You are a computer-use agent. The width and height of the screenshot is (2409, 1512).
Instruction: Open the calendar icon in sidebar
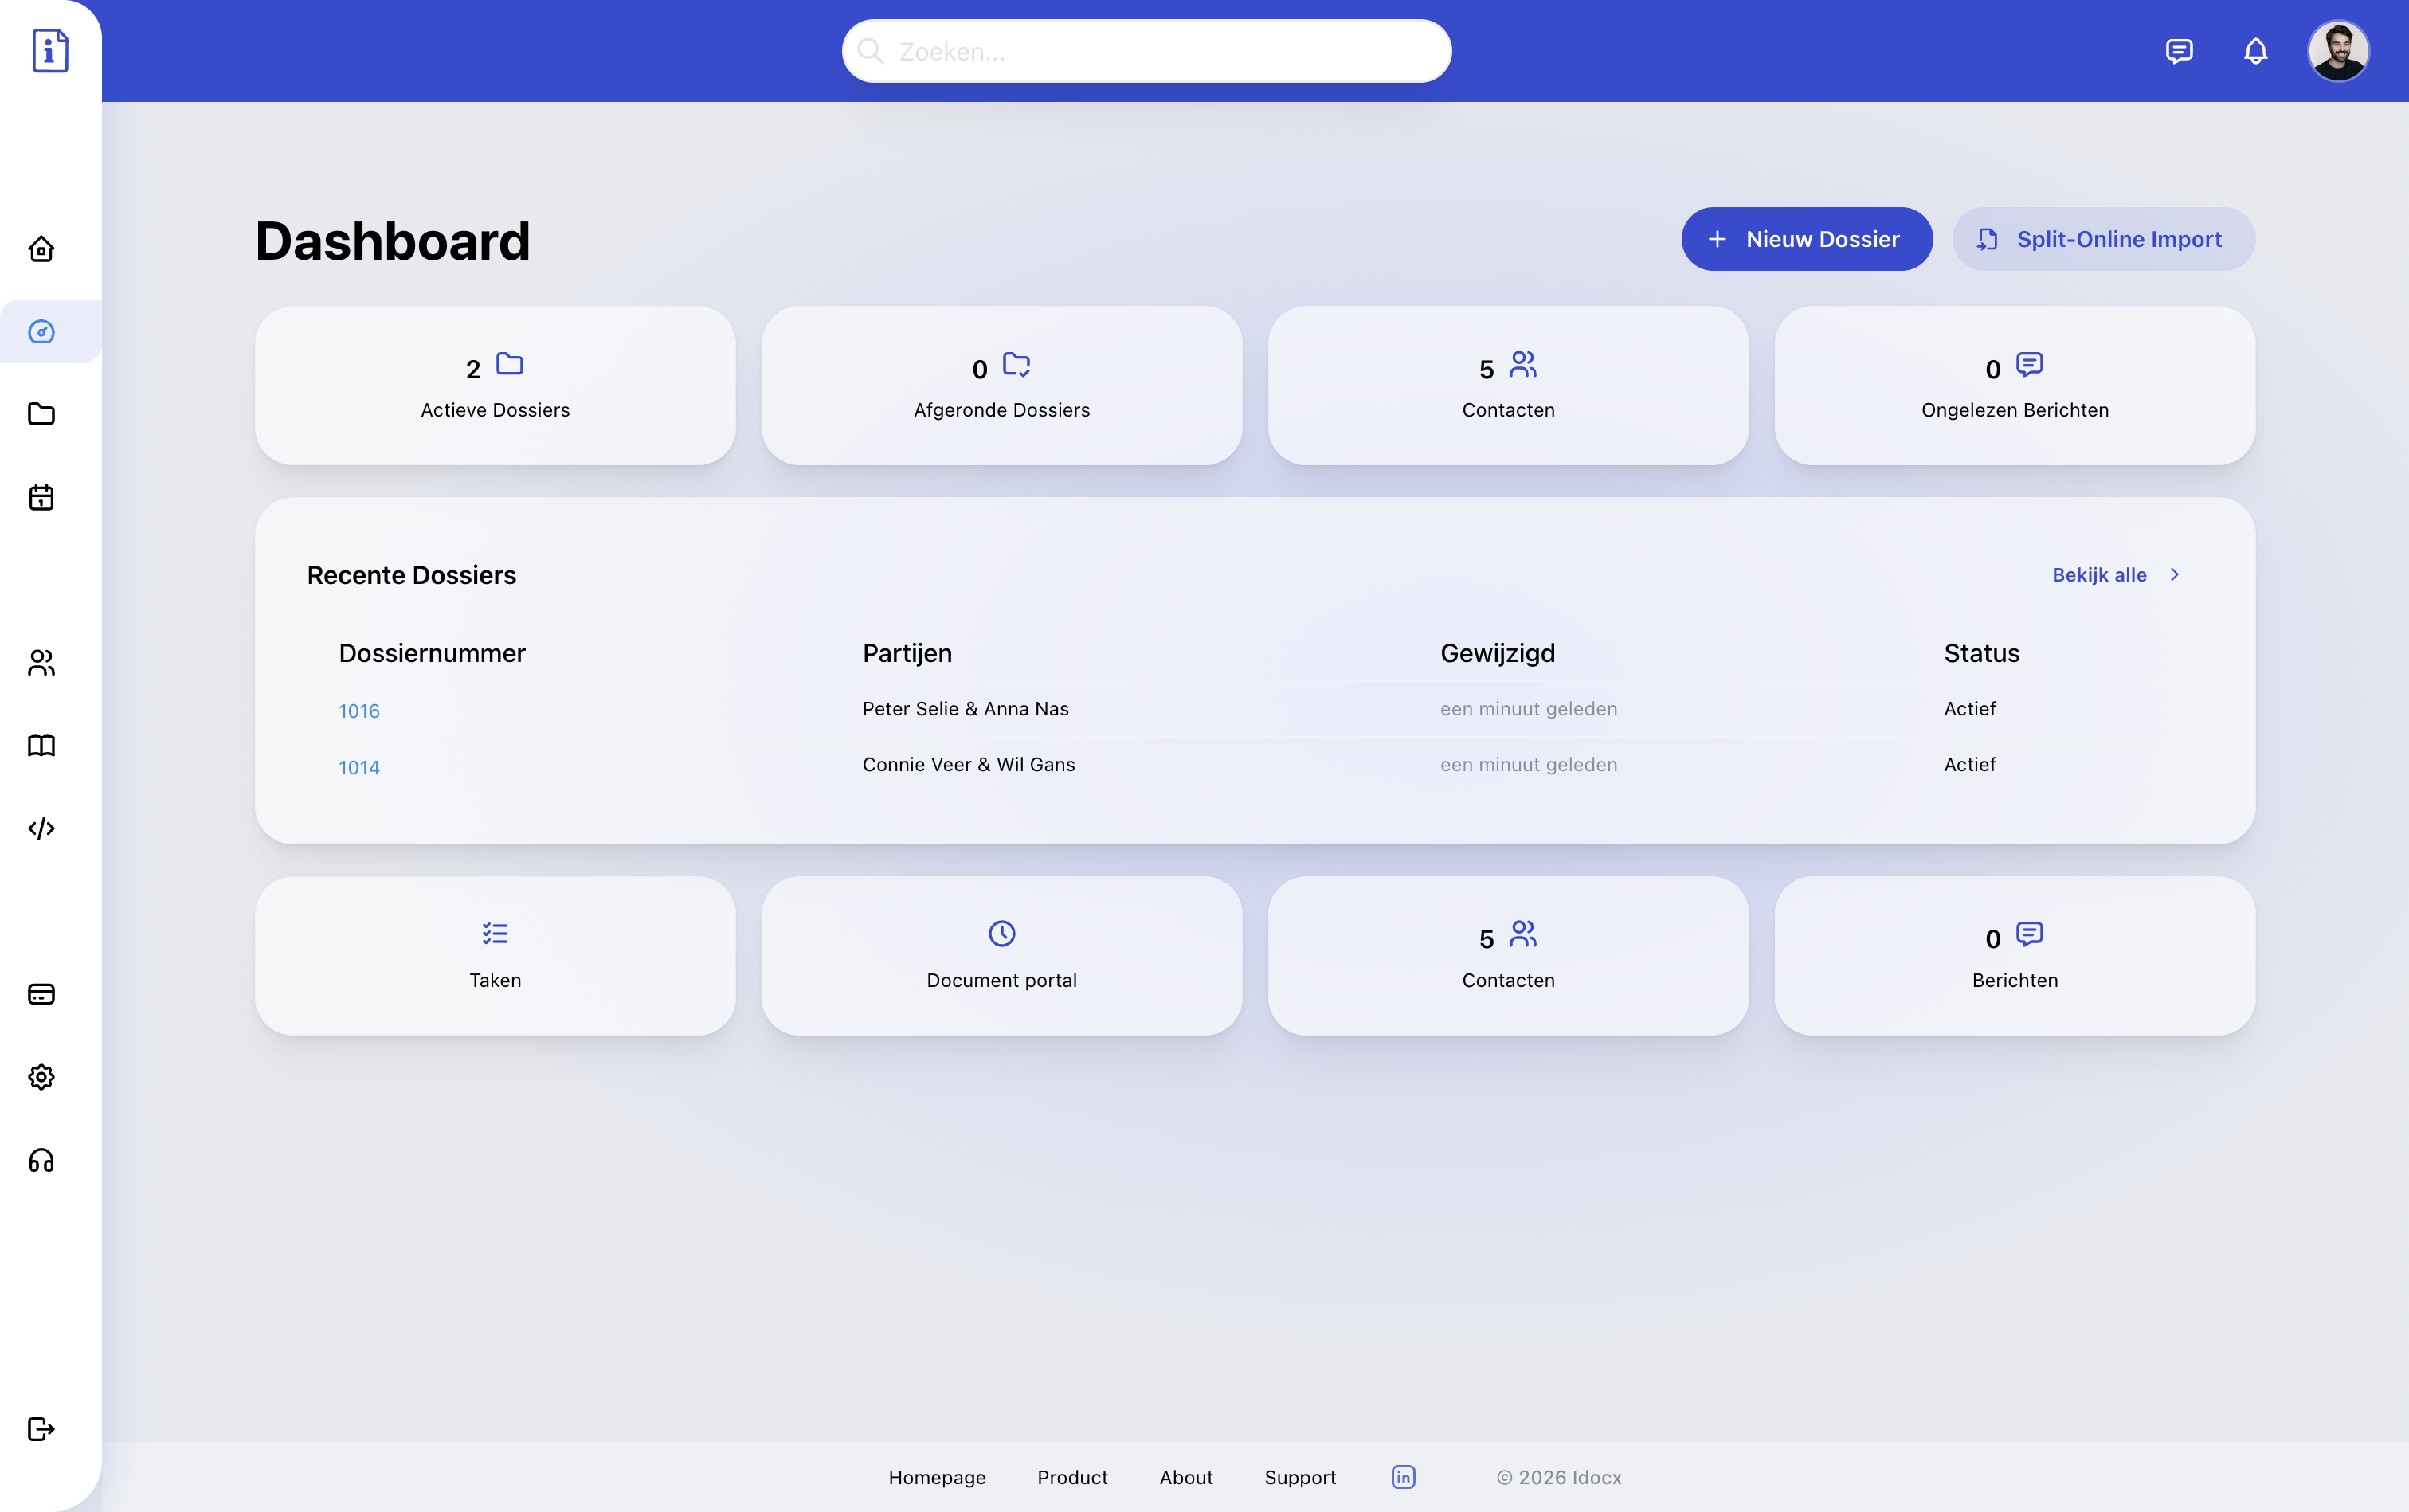41,497
